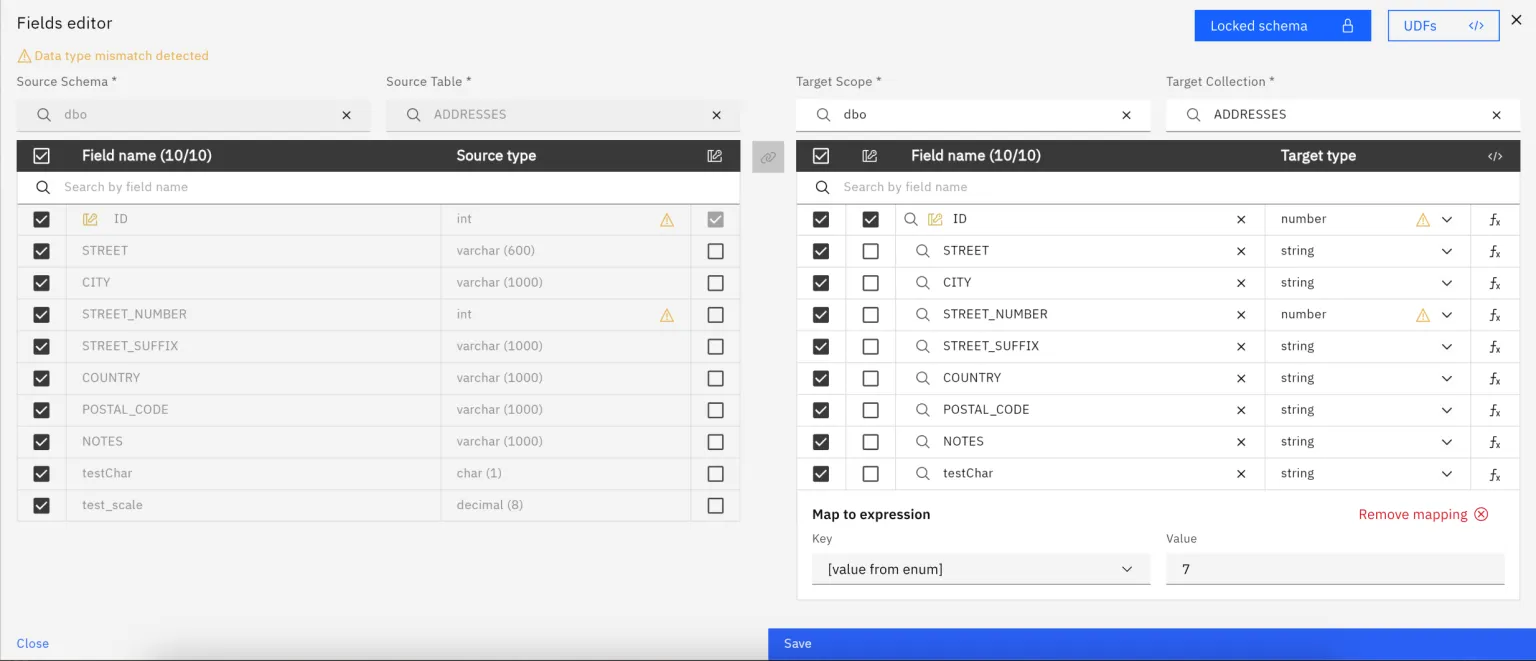Open target type dropdown for STREET
Viewport: 1536px width, 661px height.
[x=1446, y=251]
